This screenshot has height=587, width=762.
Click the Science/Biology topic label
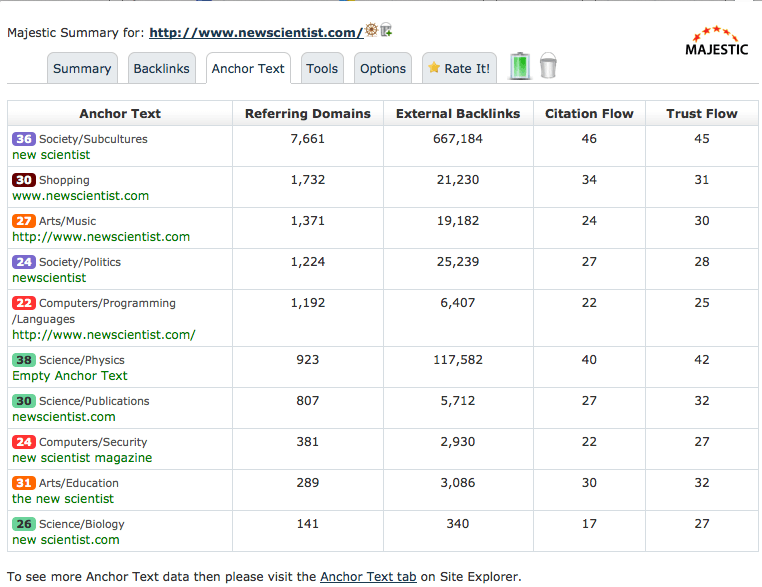tap(82, 524)
